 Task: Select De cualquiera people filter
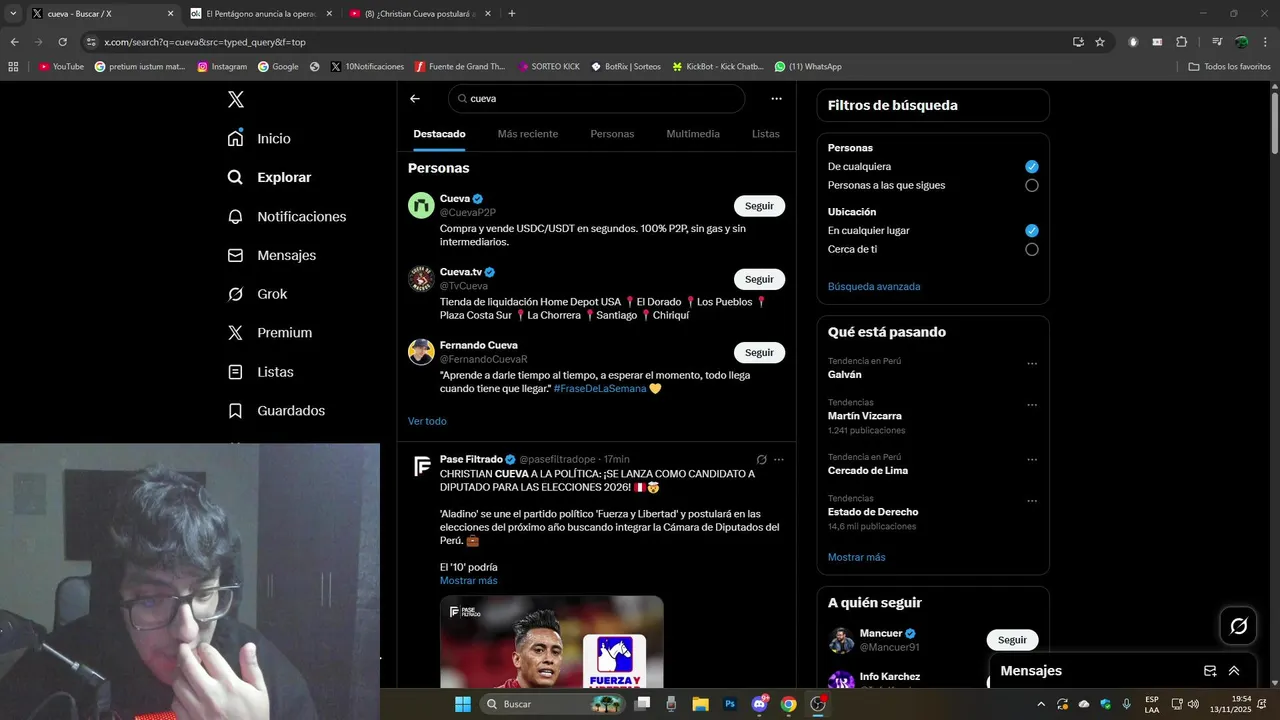(x=1032, y=167)
